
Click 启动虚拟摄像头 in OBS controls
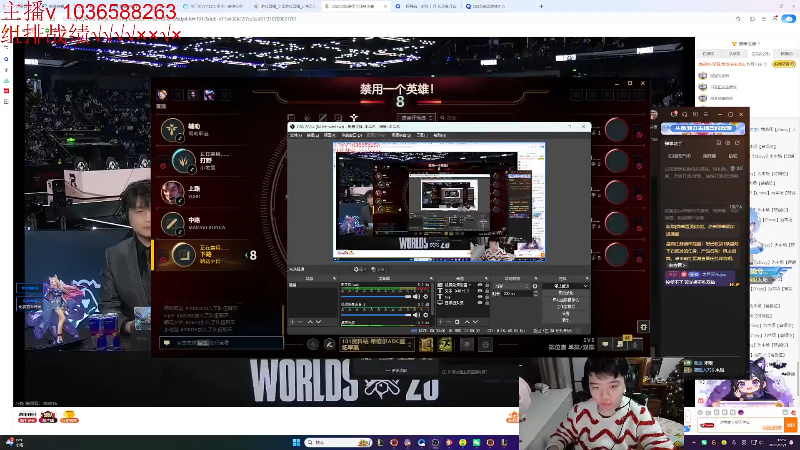566,300
